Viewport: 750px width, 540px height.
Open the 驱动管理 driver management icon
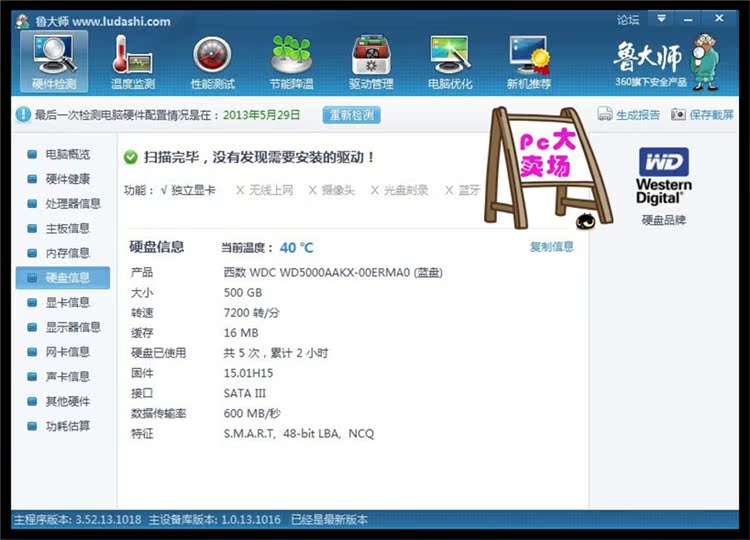(x=371, y=60)
